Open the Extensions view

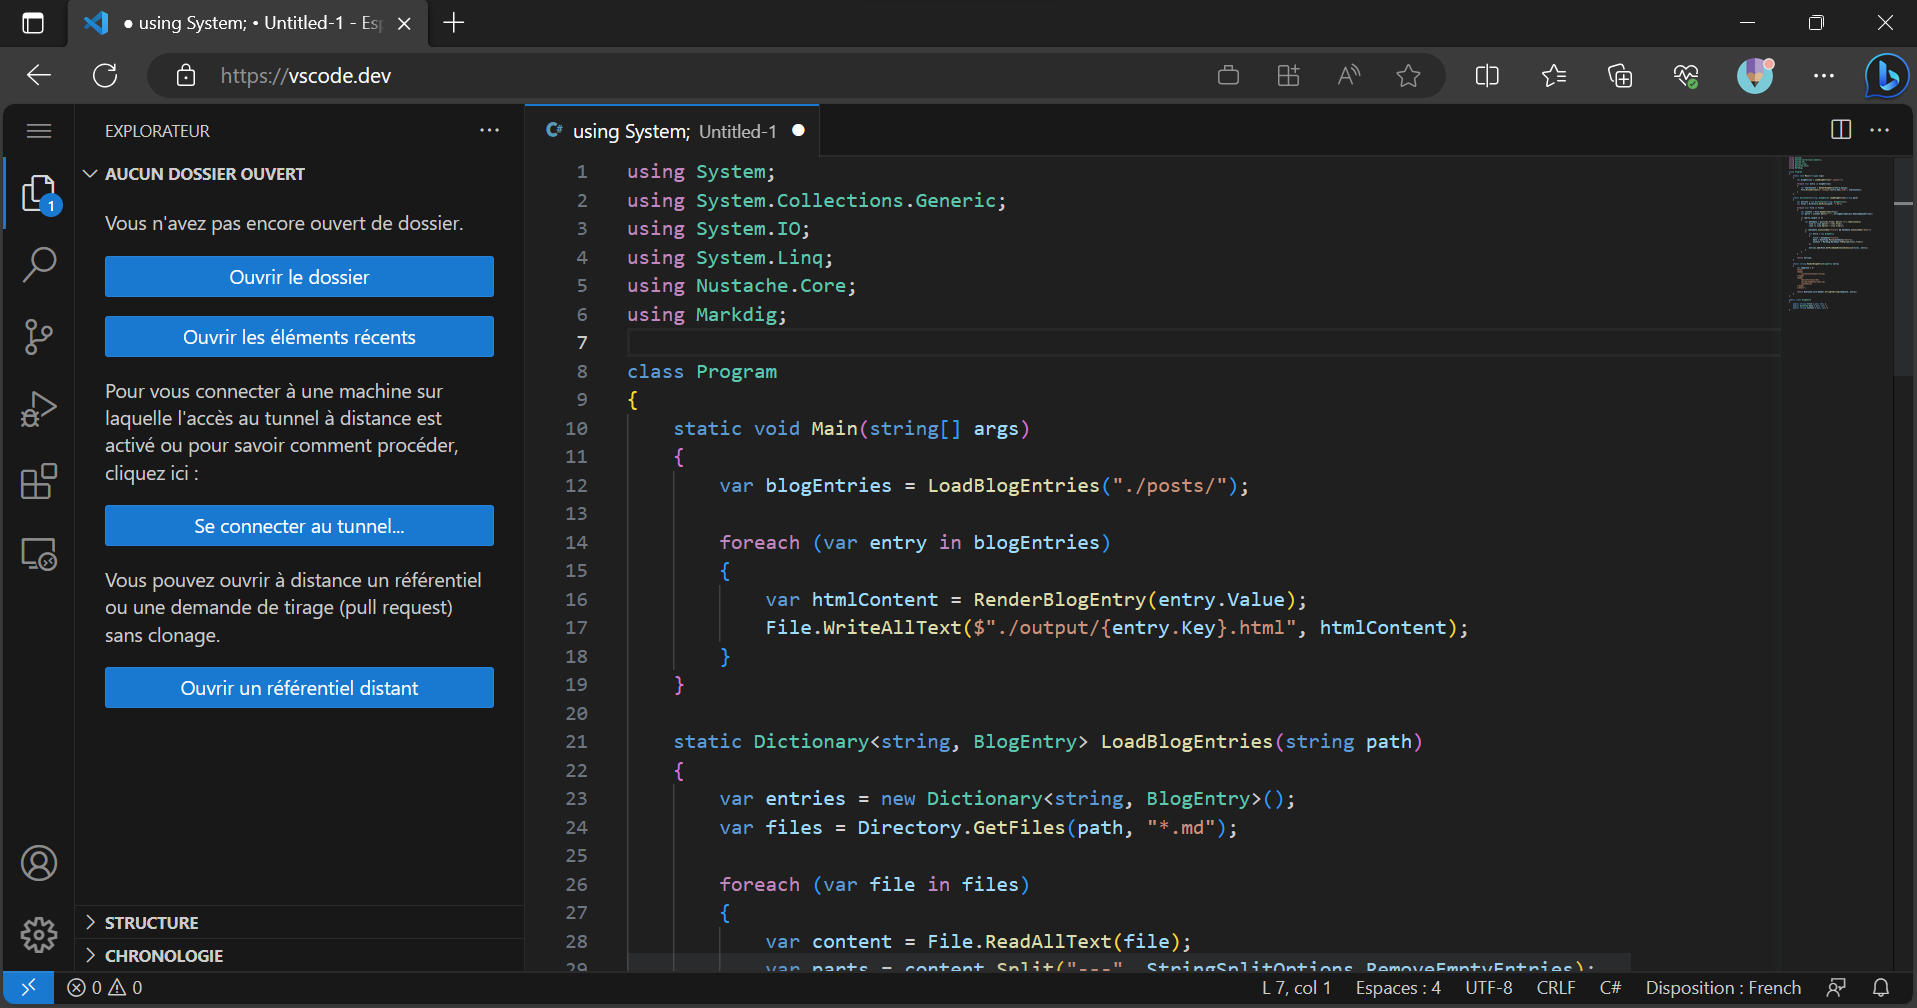pyautogui.click(x=38, y=481)
